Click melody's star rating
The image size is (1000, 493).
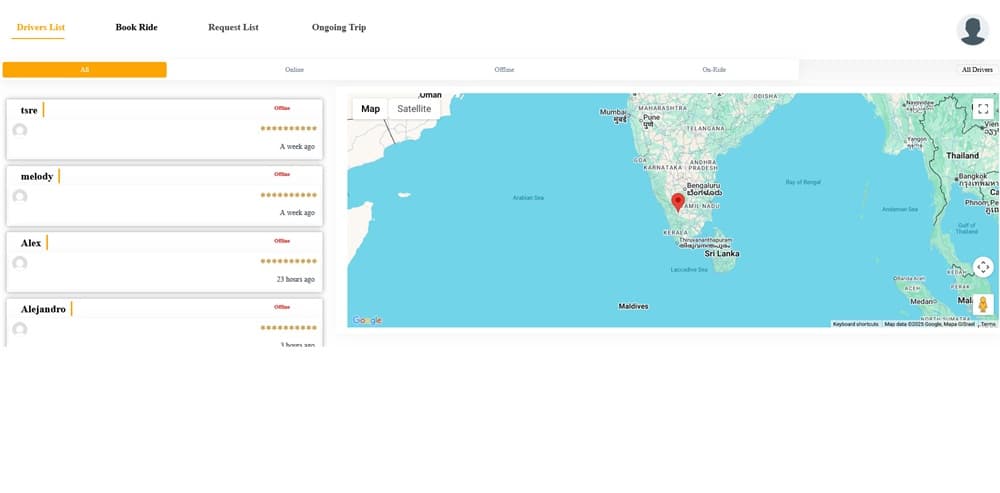pos(288,195)
